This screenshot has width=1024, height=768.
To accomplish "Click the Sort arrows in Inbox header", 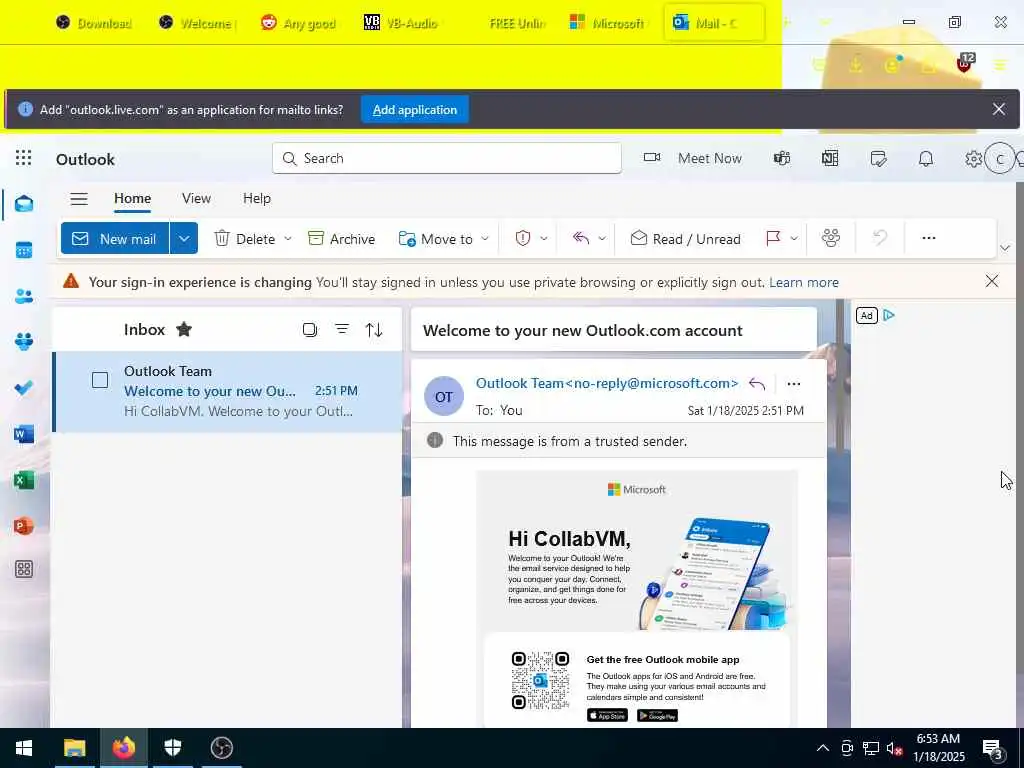I will click(374, 330).
